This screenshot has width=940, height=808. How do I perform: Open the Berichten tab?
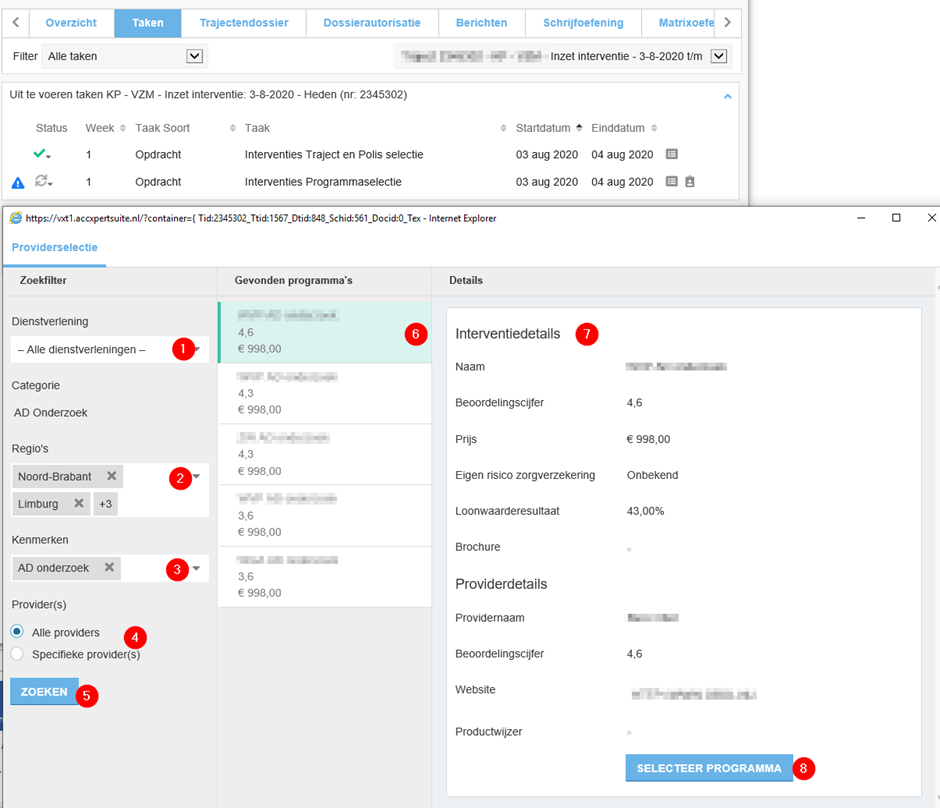[x=481, y=22]
